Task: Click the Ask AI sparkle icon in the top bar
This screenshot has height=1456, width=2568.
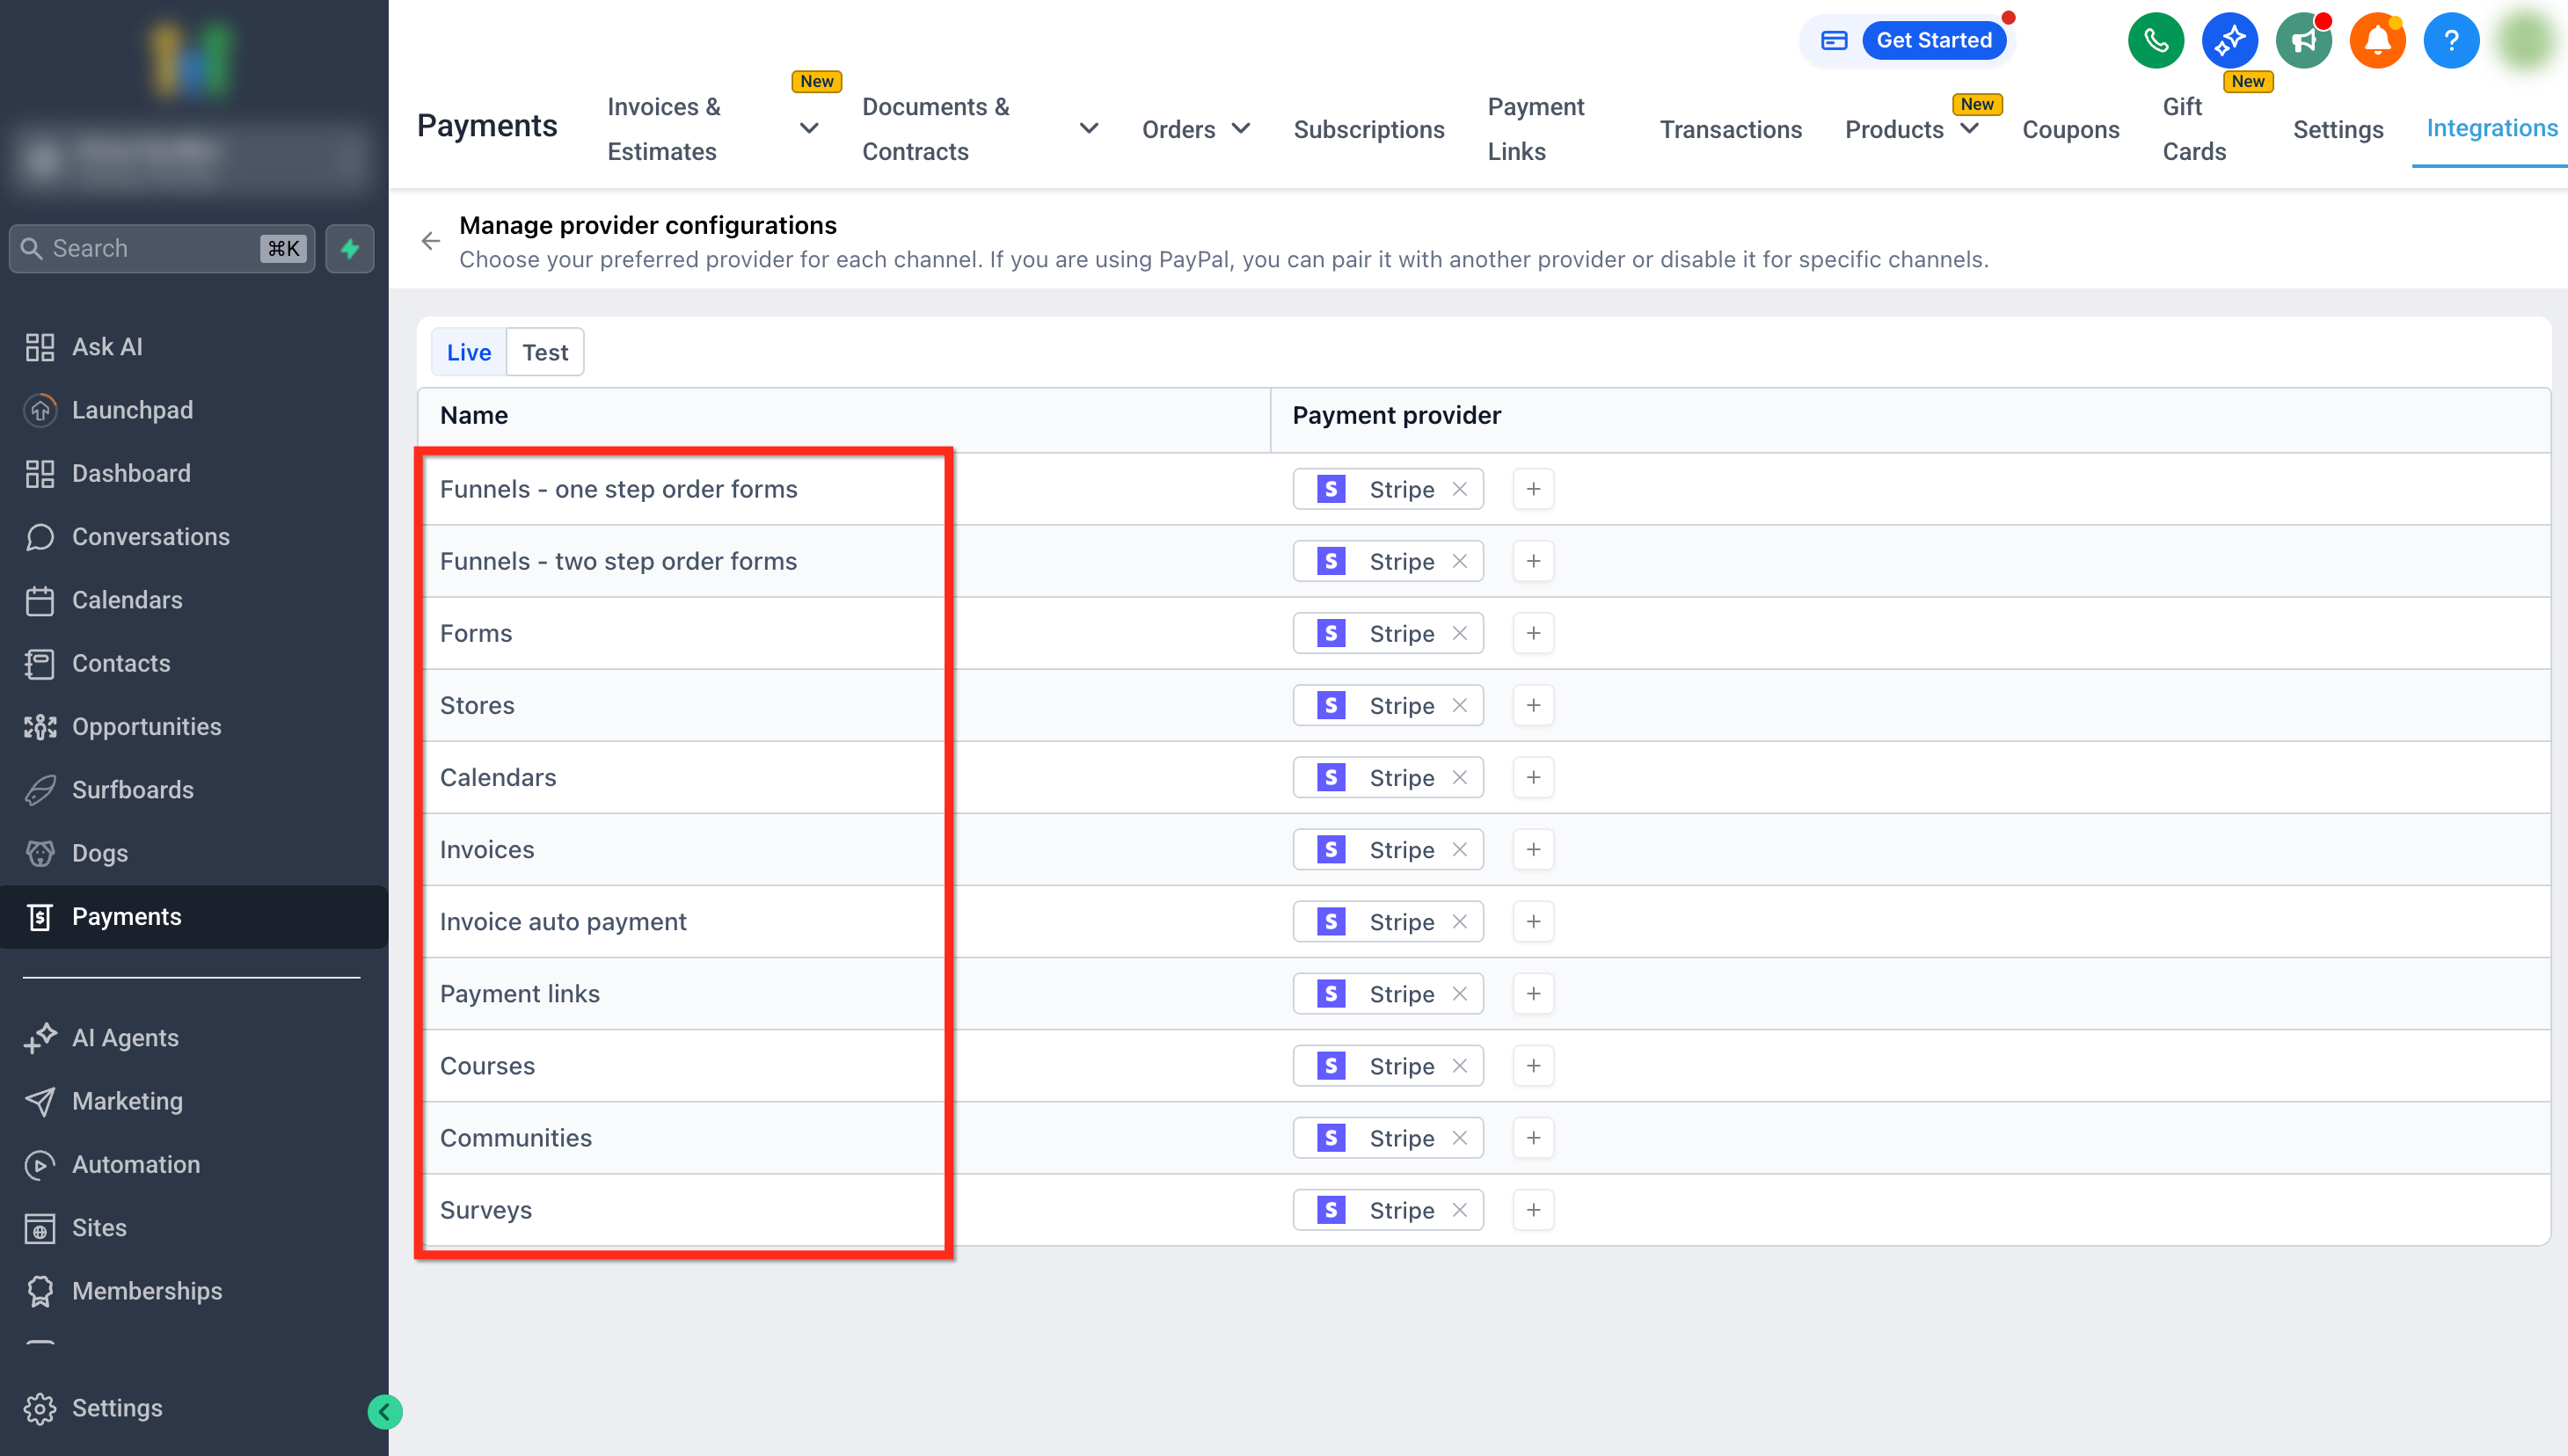Action: (2229, 41)
